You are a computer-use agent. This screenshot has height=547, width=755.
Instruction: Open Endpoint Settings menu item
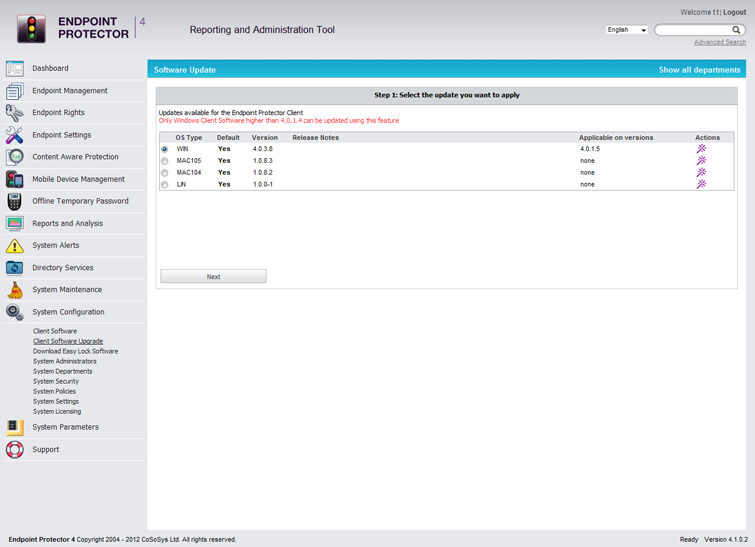coord(62,135)
